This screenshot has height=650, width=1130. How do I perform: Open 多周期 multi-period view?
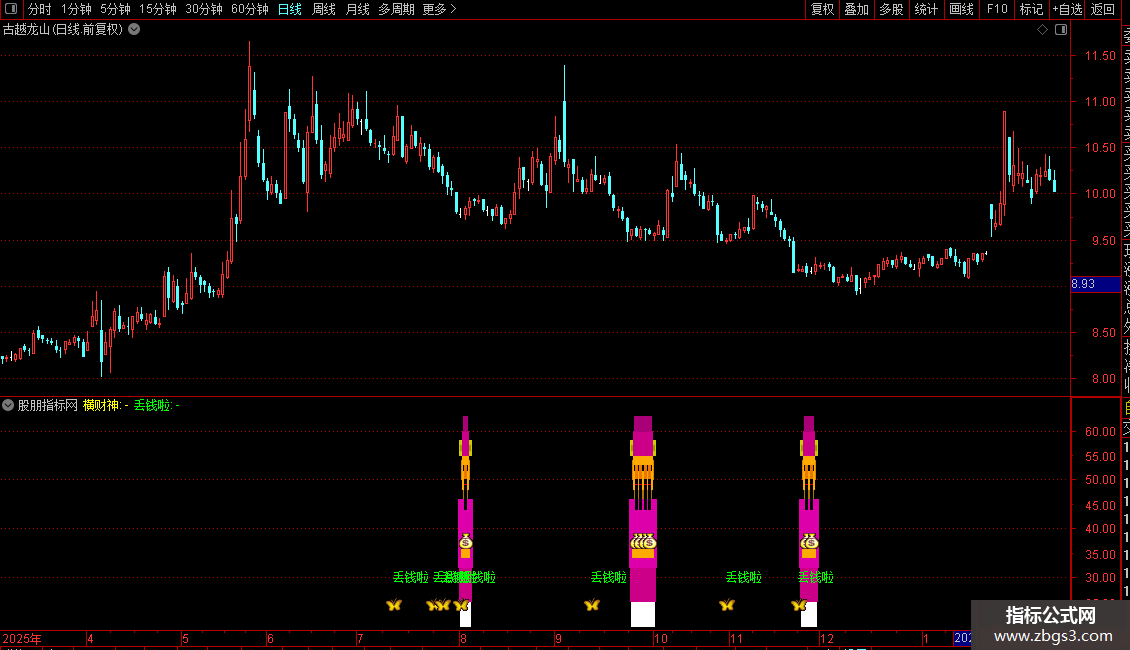(396, 9)
